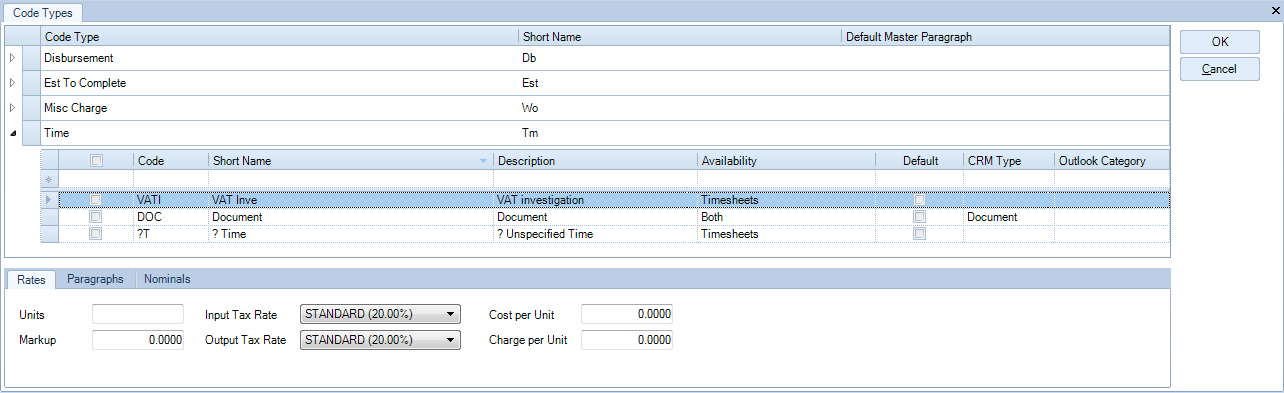
Task: Select the Code Types tab
Action: click(42, 13)
